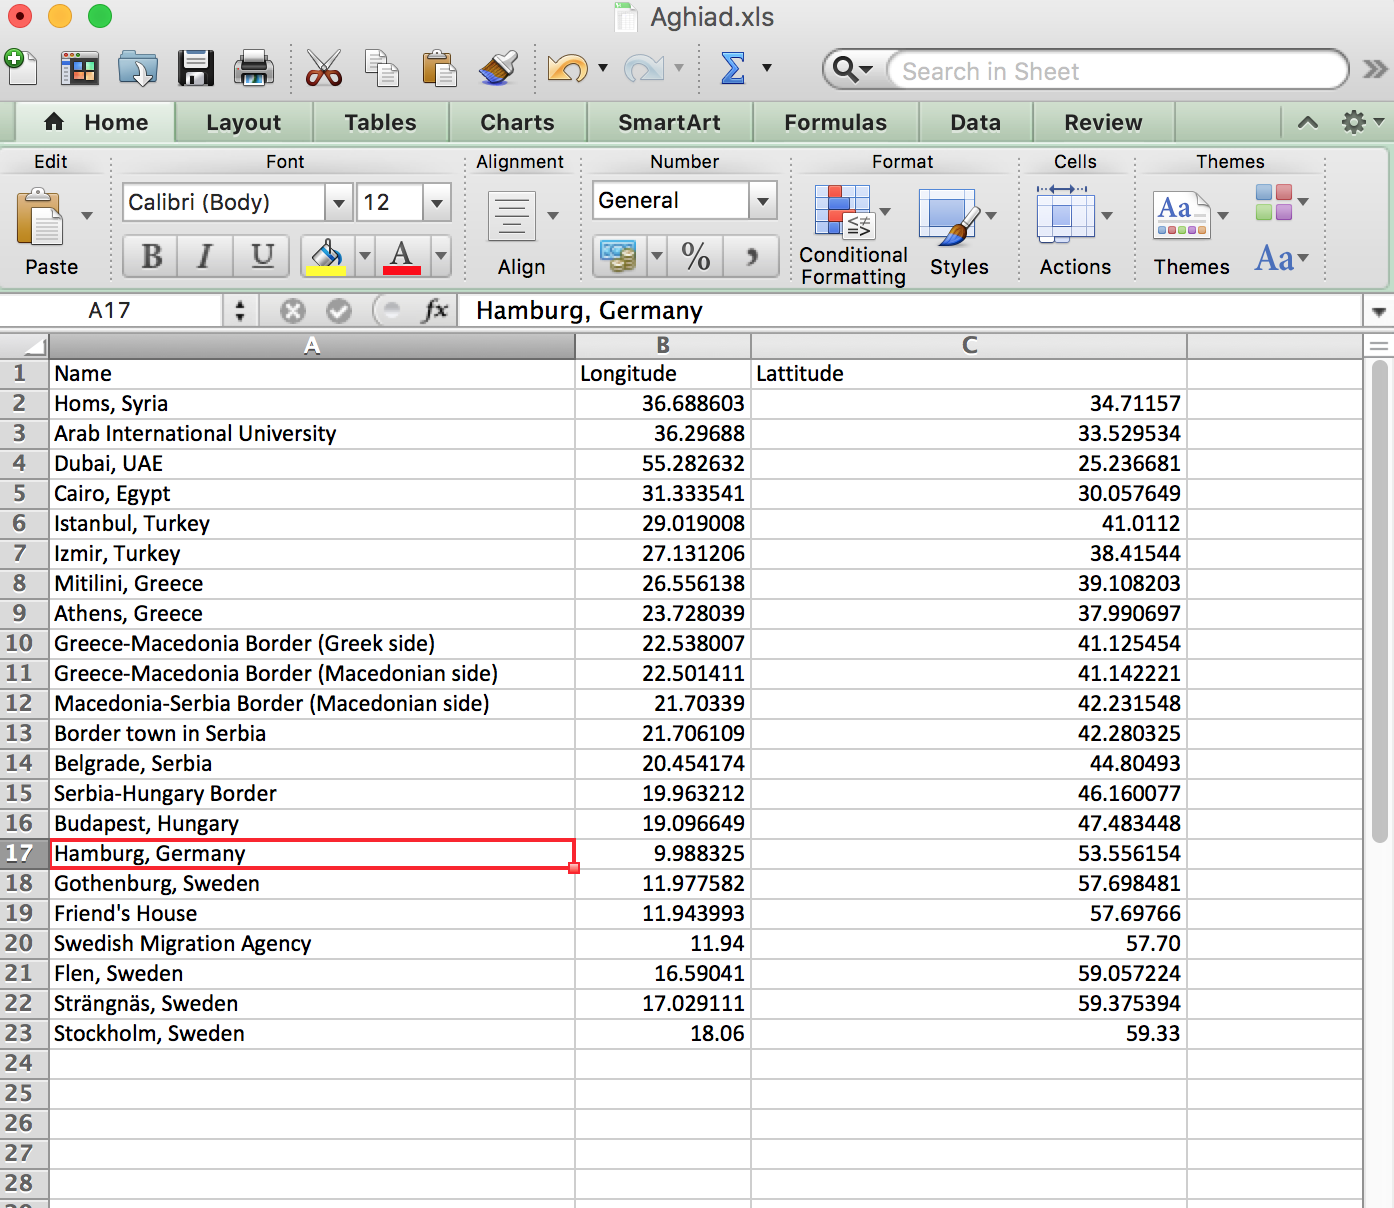Save the workbook with the floppy icon
1394x1208 pixels.
[196, 68]
